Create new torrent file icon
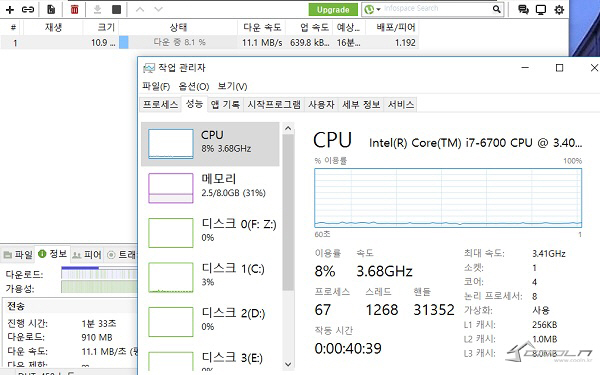 coord(51,9)
